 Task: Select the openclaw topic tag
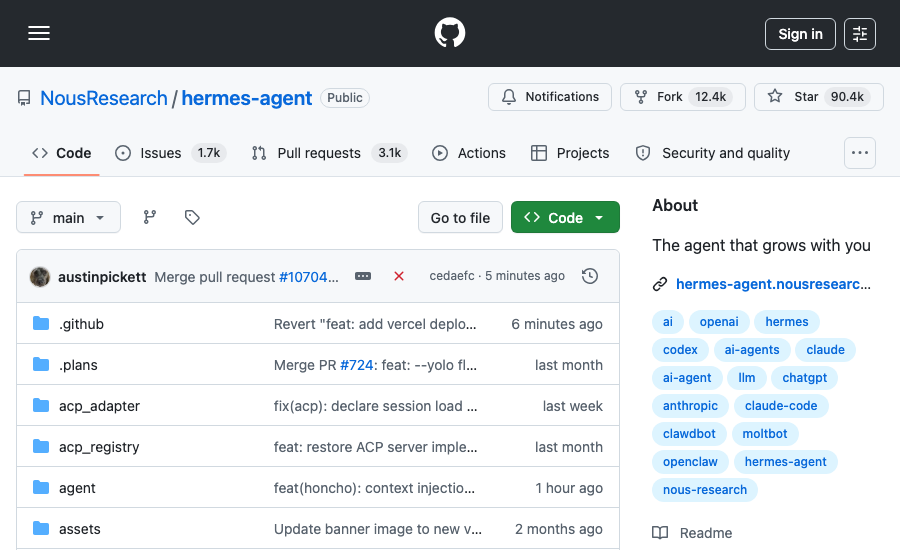[690, 462]
